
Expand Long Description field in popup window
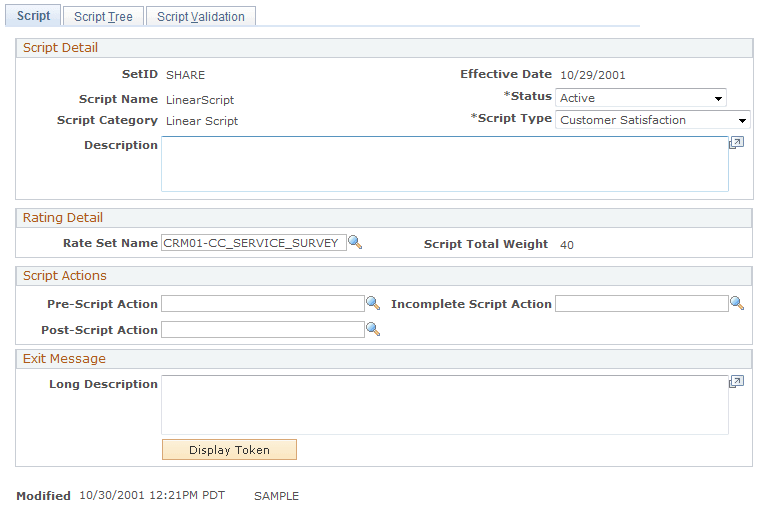coord(736,381)
